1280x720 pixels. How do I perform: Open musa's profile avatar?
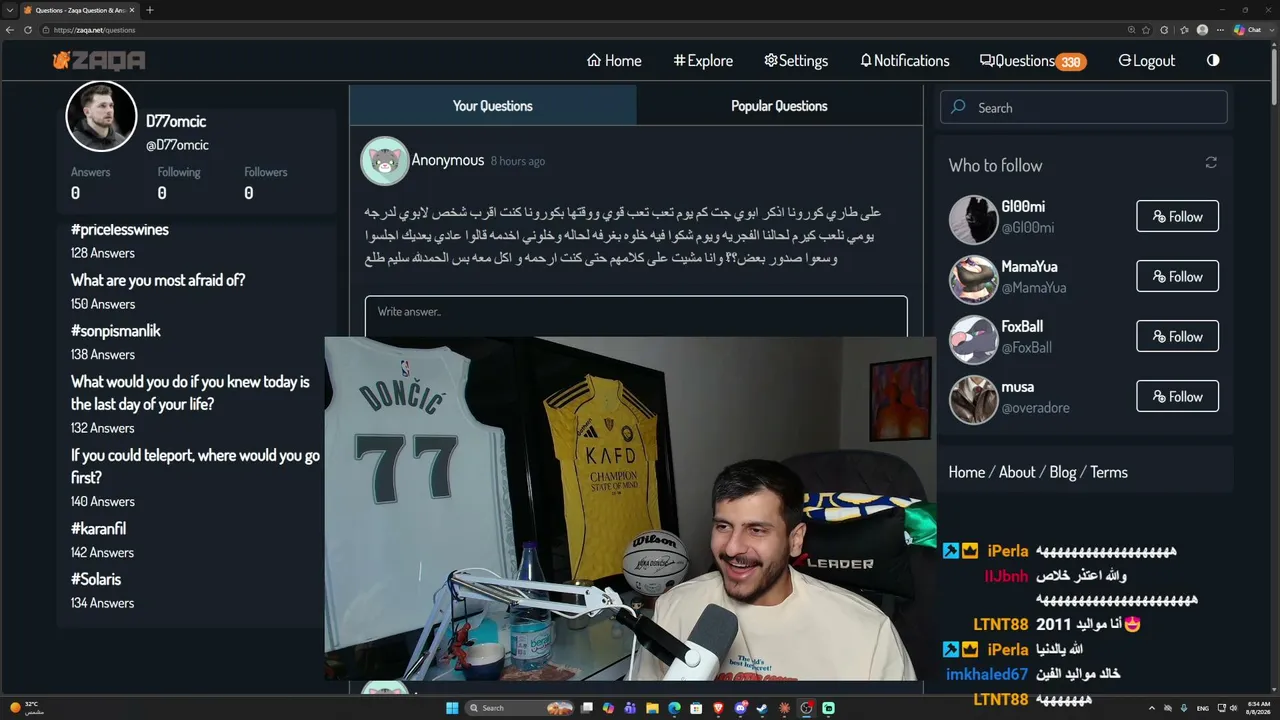coord(973,400)
